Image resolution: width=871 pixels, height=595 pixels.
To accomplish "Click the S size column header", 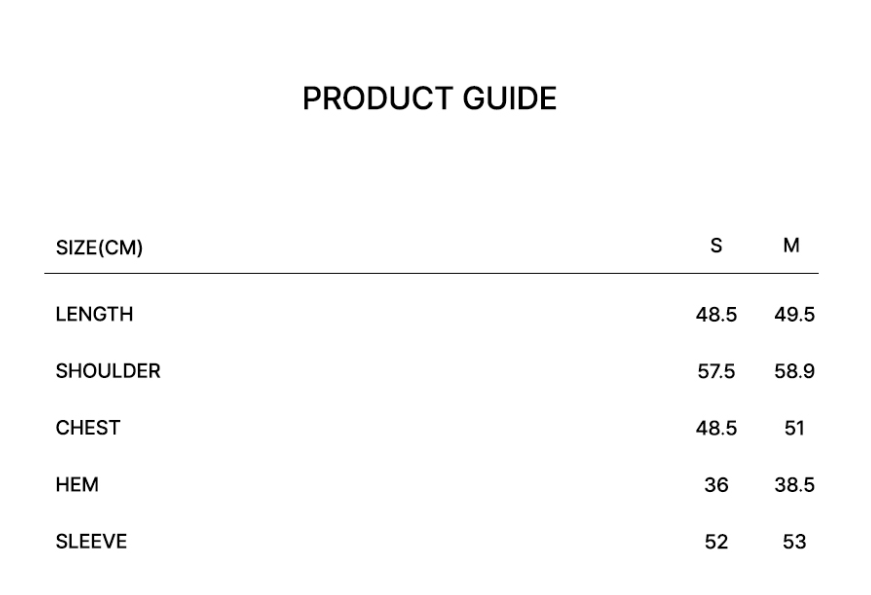I will tap(716, 246).
